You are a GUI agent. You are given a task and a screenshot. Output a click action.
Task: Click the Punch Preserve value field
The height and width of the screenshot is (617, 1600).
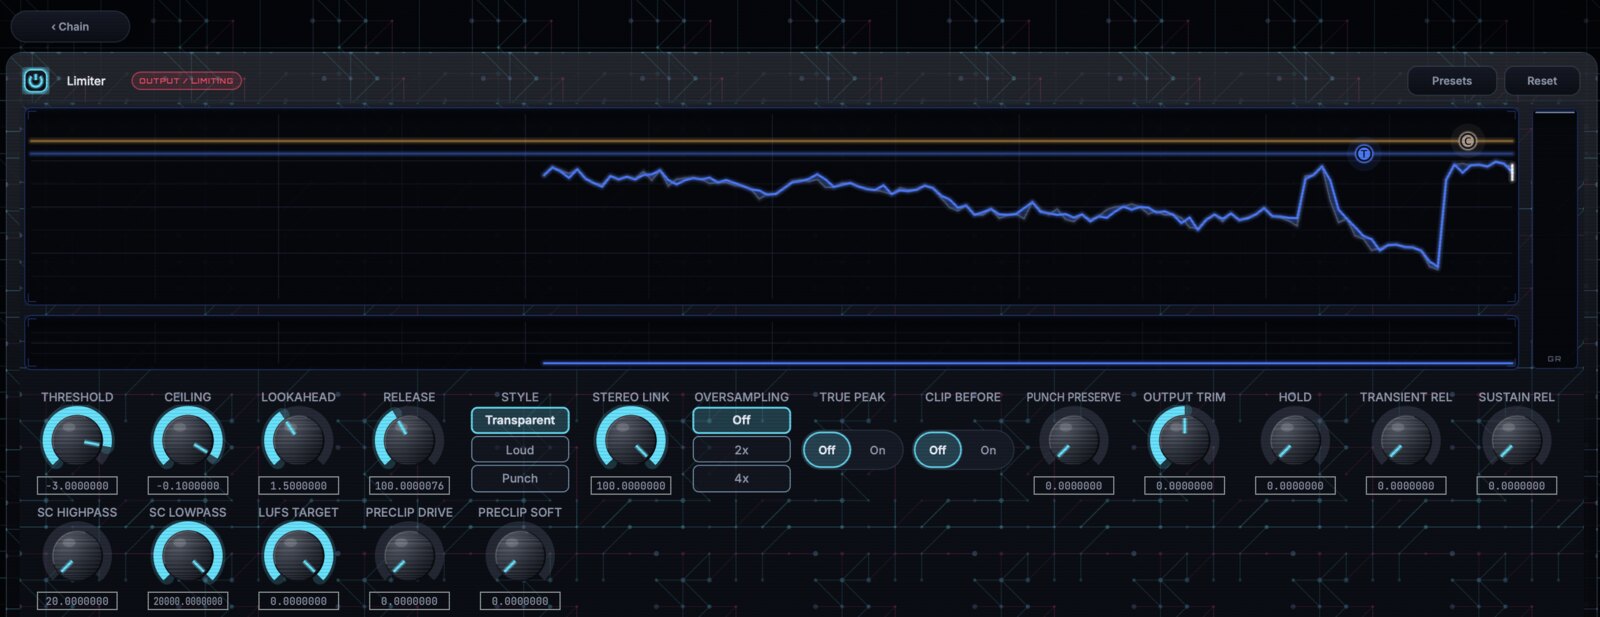click(x=1074, y=486)
